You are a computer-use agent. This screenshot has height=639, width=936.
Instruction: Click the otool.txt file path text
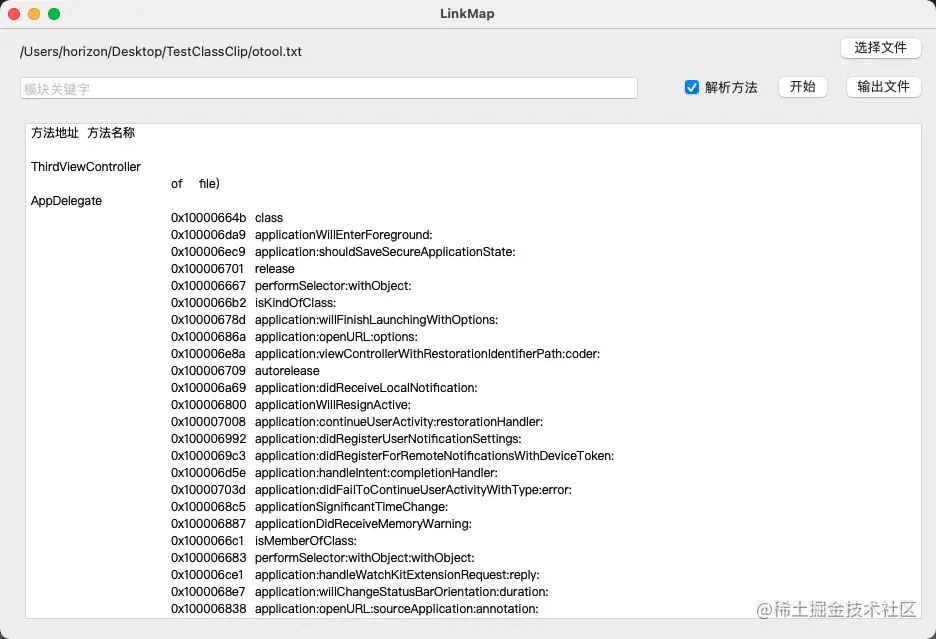pos(161,51)
